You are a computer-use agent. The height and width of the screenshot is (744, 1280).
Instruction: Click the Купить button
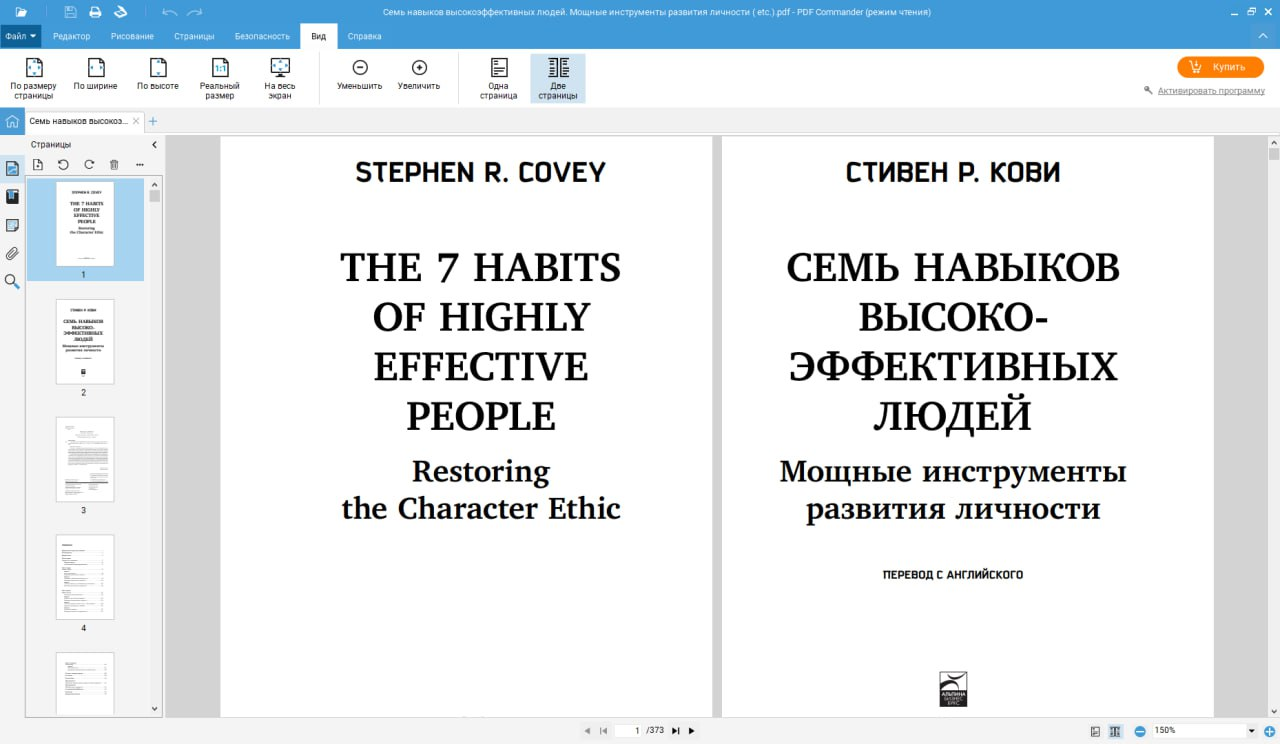[1220, 67]
